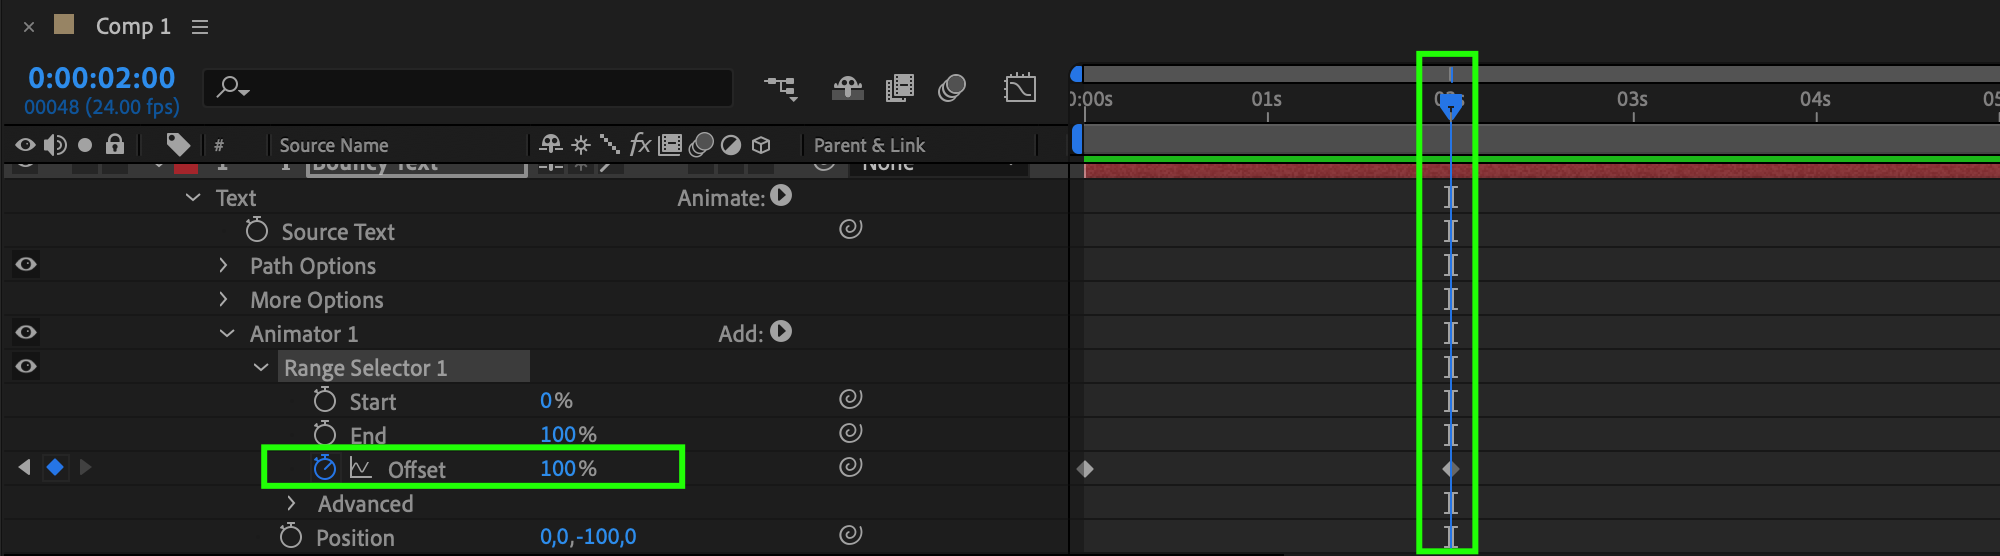Enable frame blending for the composition
This screenshot has height=556, width=2000.
coord(900,89)
